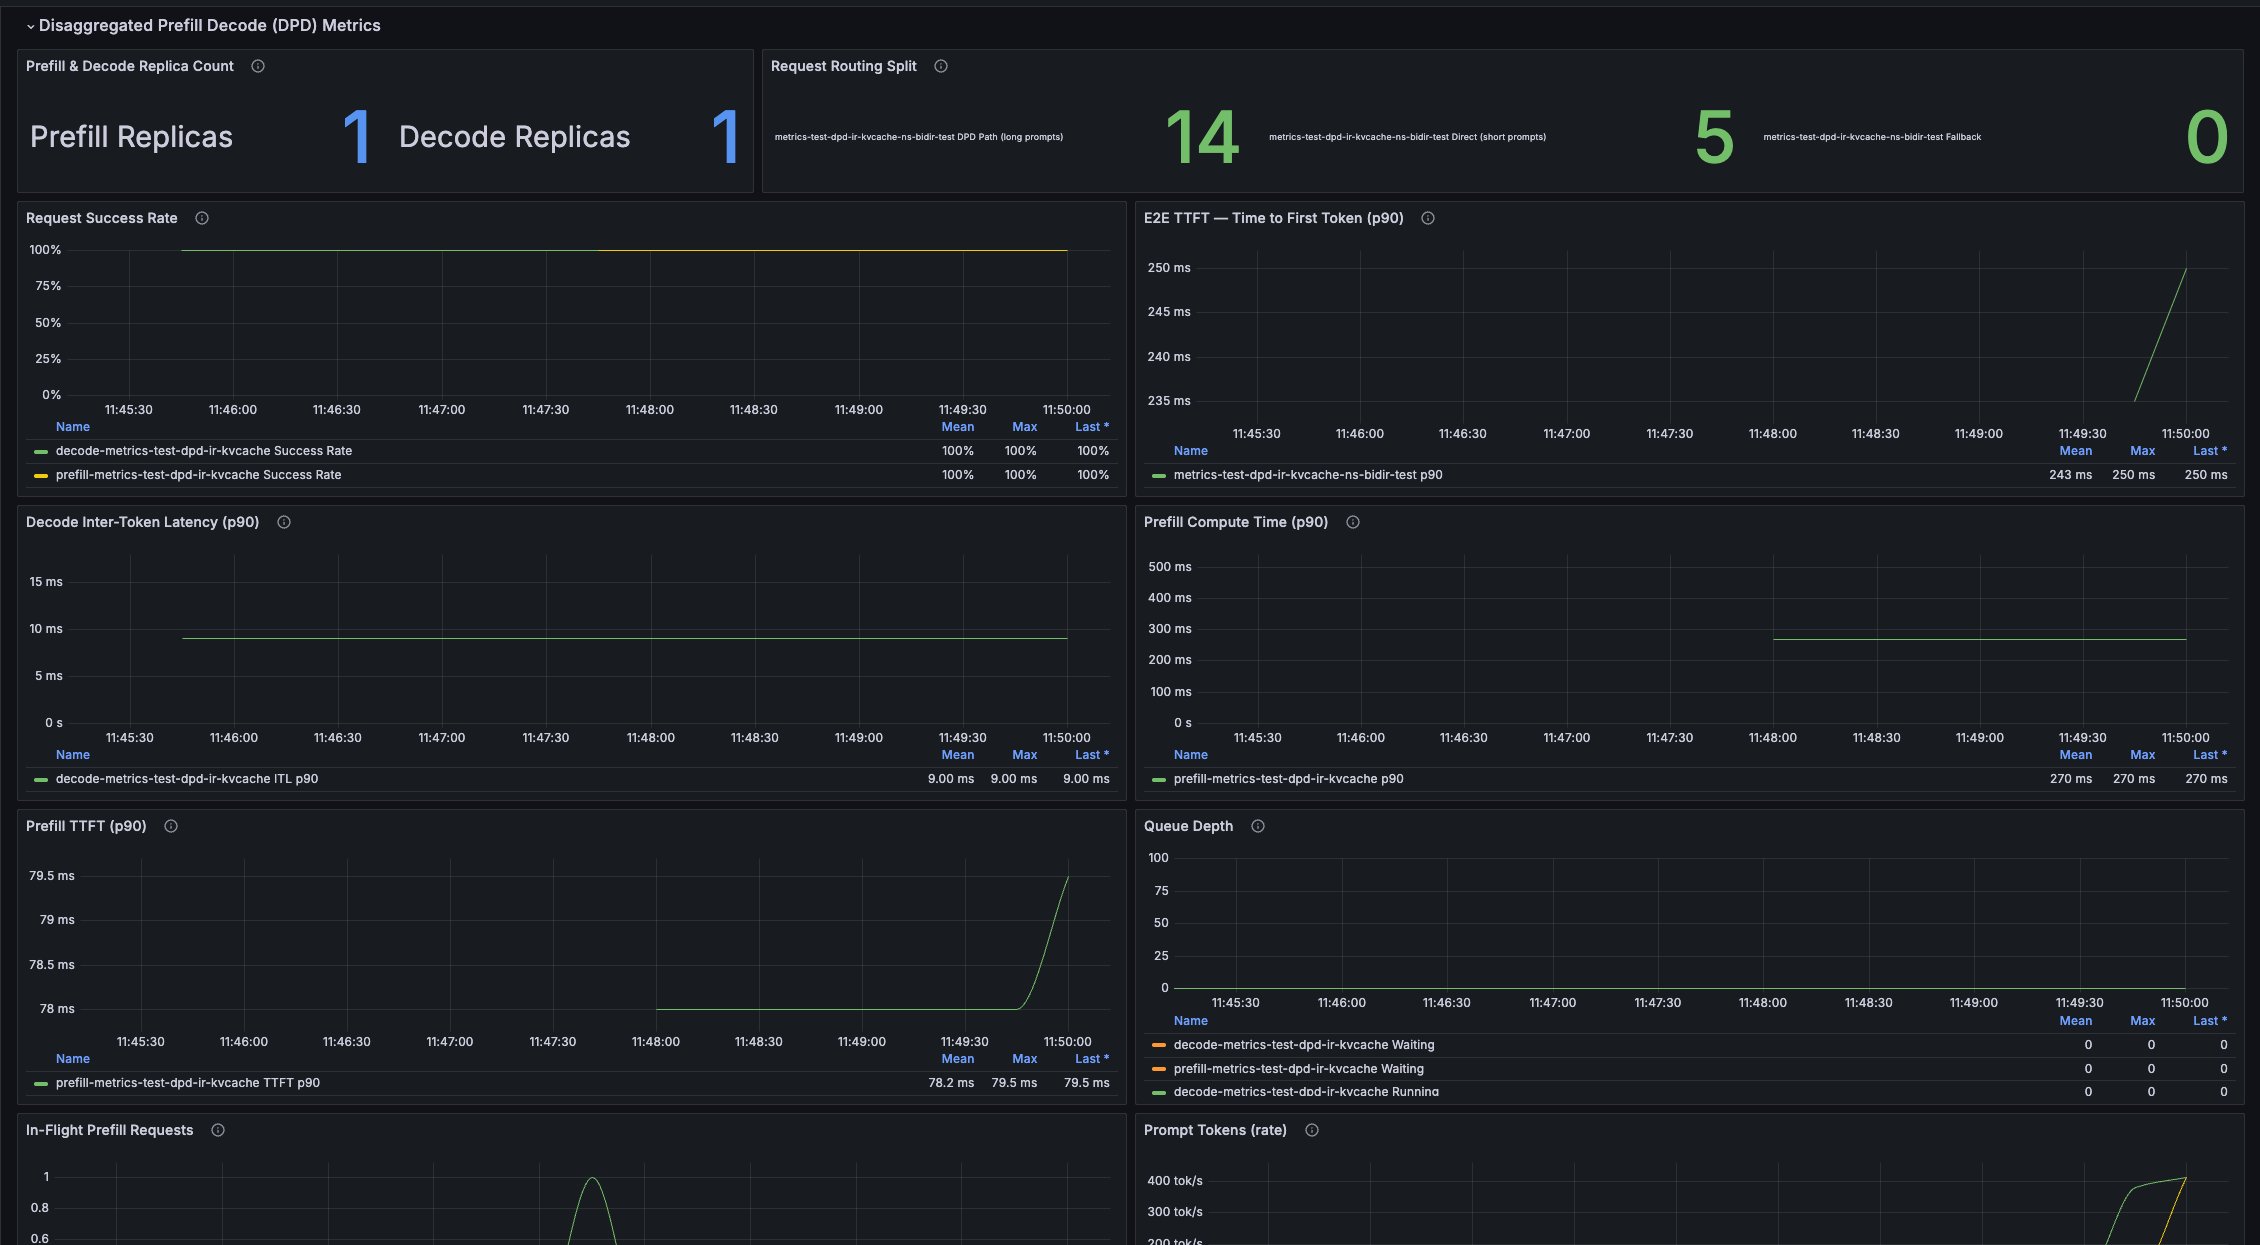Toggle decode-metrics ITL p90 legend series
2260x1245 pixels.
187,779
